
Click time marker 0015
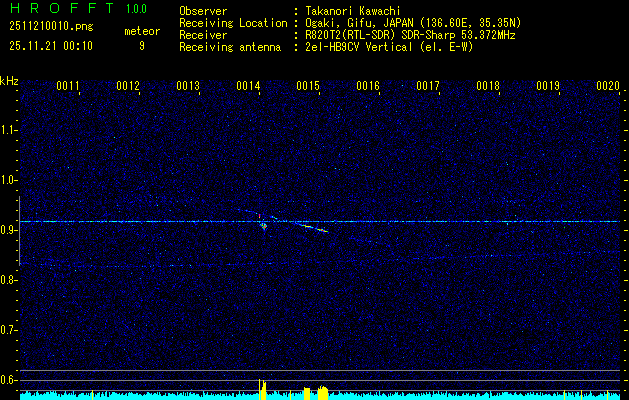[x=308, y=86]
